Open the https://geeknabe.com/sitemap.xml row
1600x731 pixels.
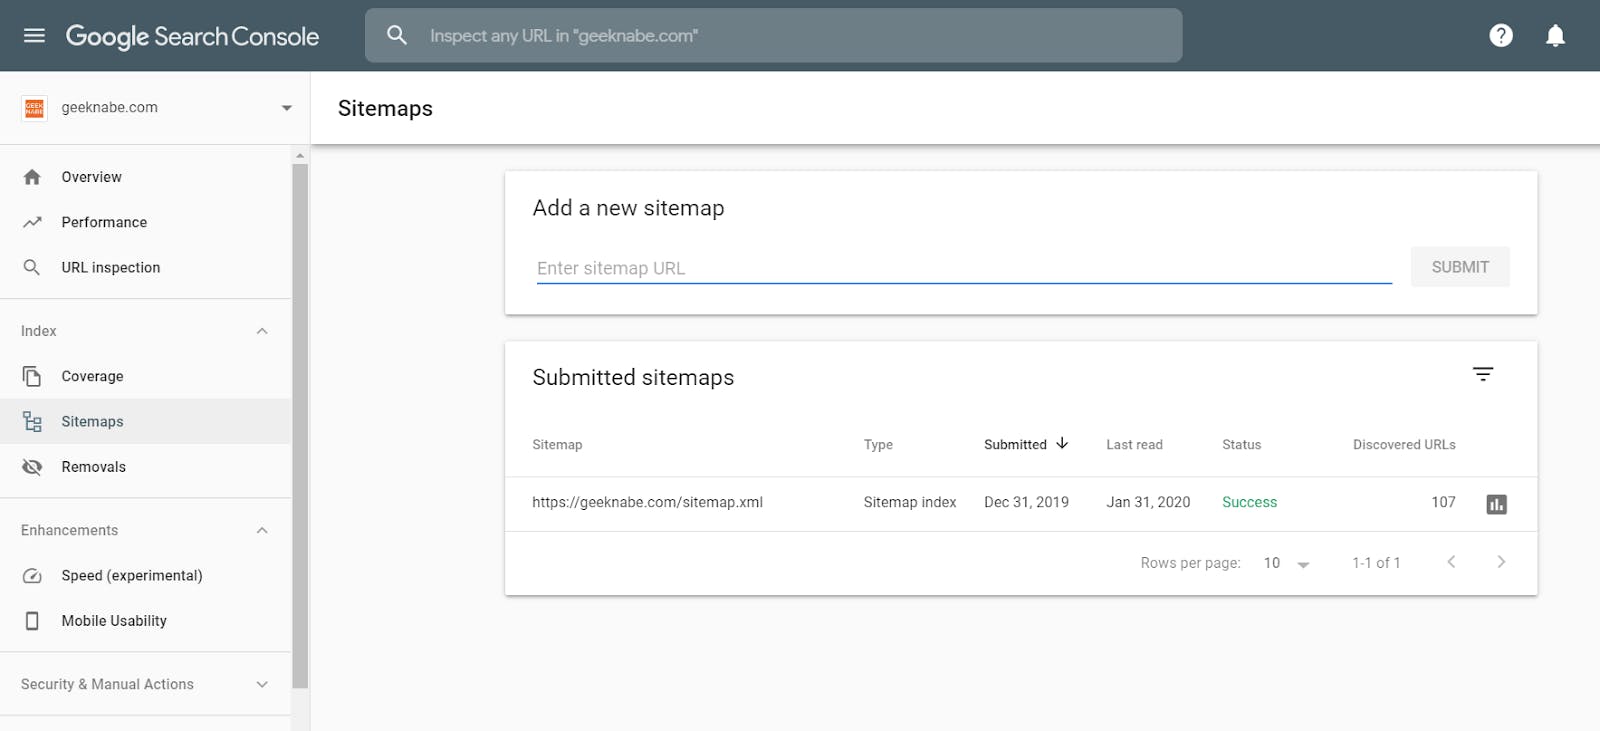tap(1021, 503)
